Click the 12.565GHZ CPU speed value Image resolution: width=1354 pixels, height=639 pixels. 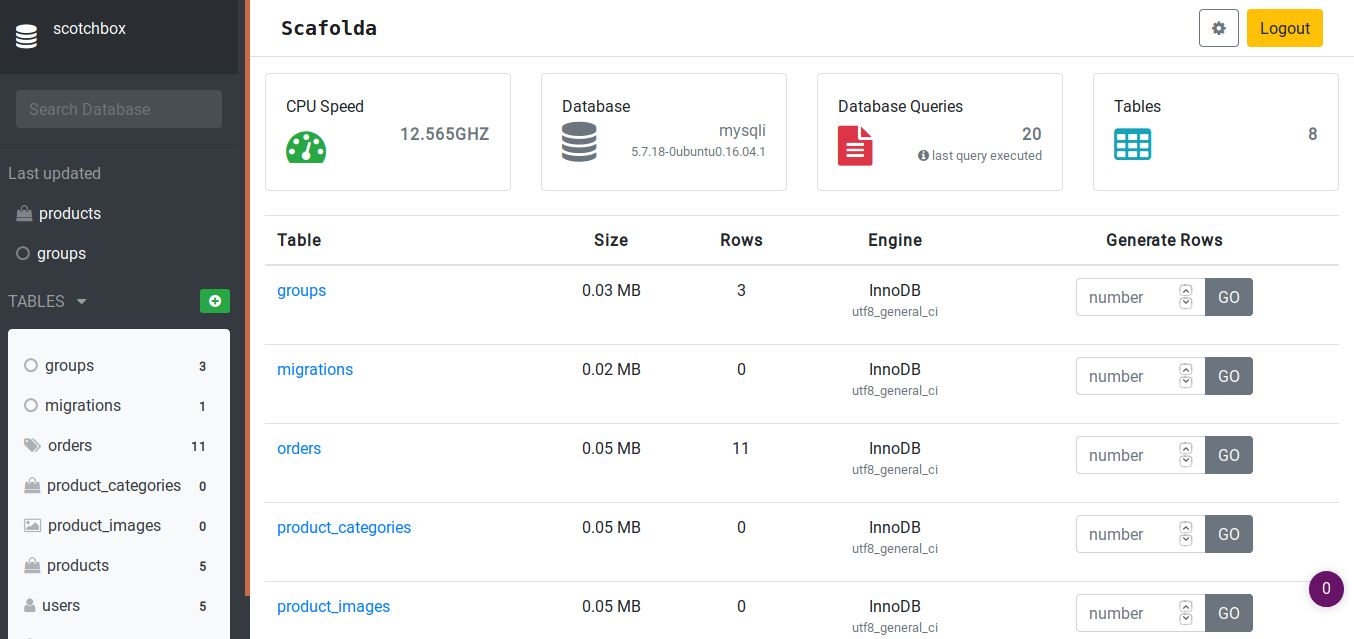(445, 134)
